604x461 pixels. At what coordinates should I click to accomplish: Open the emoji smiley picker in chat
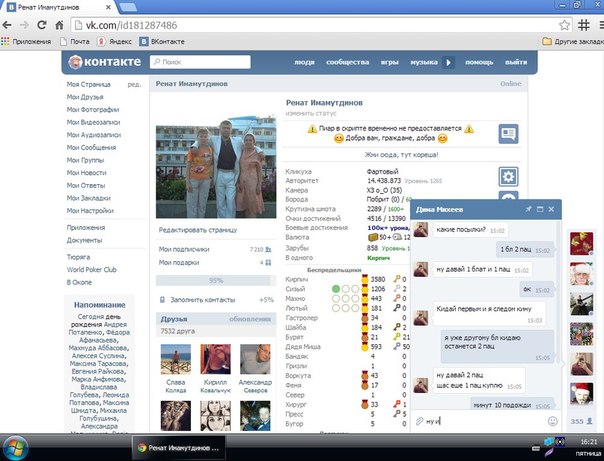pyautogui.click(x=552, y=421)
